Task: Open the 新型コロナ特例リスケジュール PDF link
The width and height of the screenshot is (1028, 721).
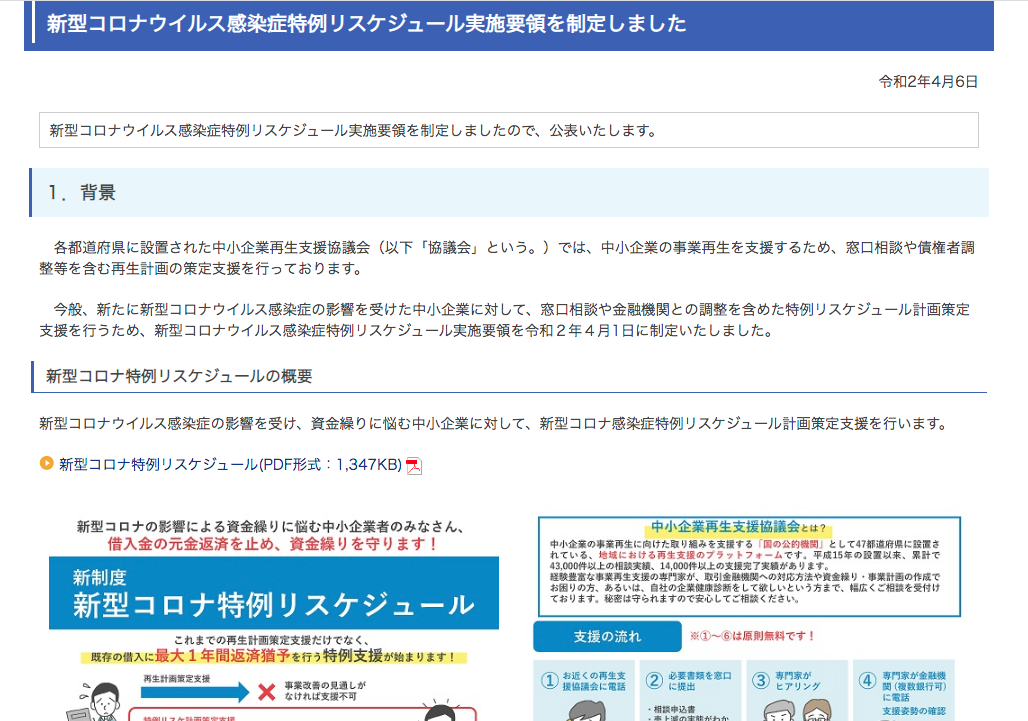Action: (x=230, y=465)
